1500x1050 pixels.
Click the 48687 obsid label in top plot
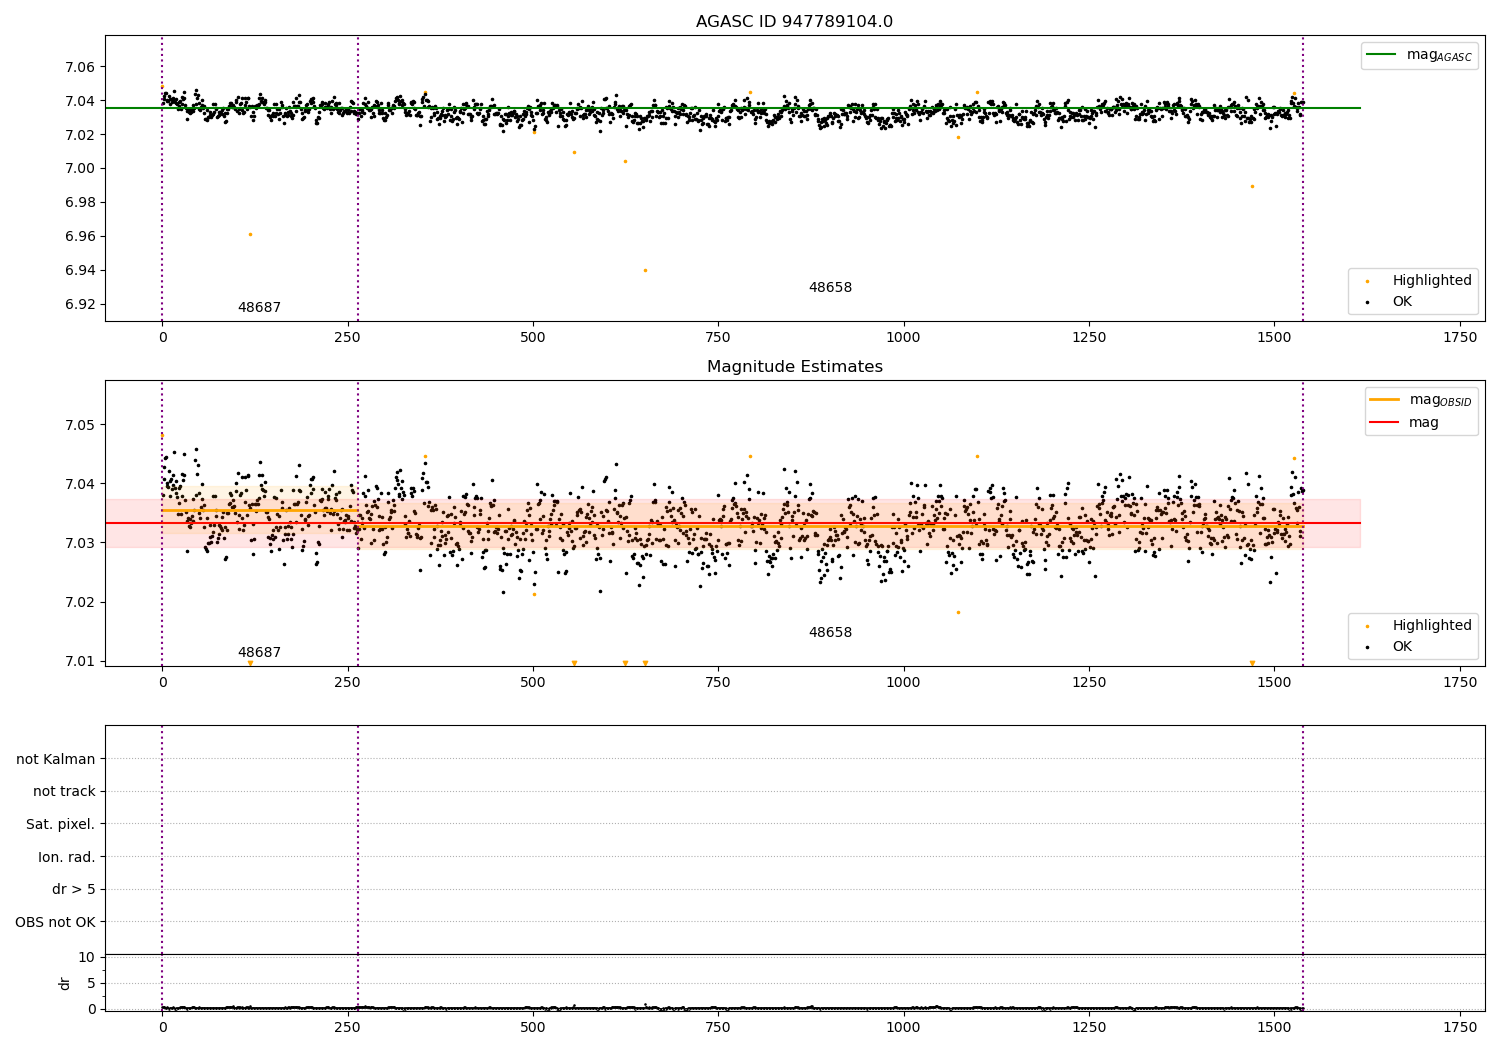[259, 308]
